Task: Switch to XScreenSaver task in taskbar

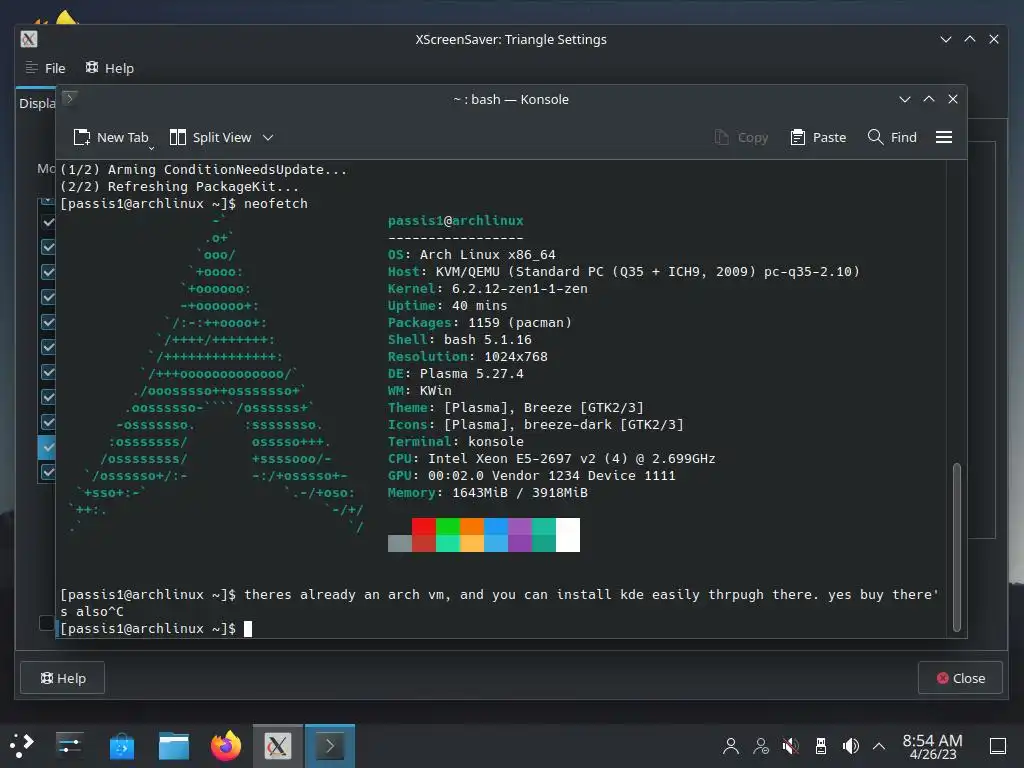Action: (x=278, y=746)
